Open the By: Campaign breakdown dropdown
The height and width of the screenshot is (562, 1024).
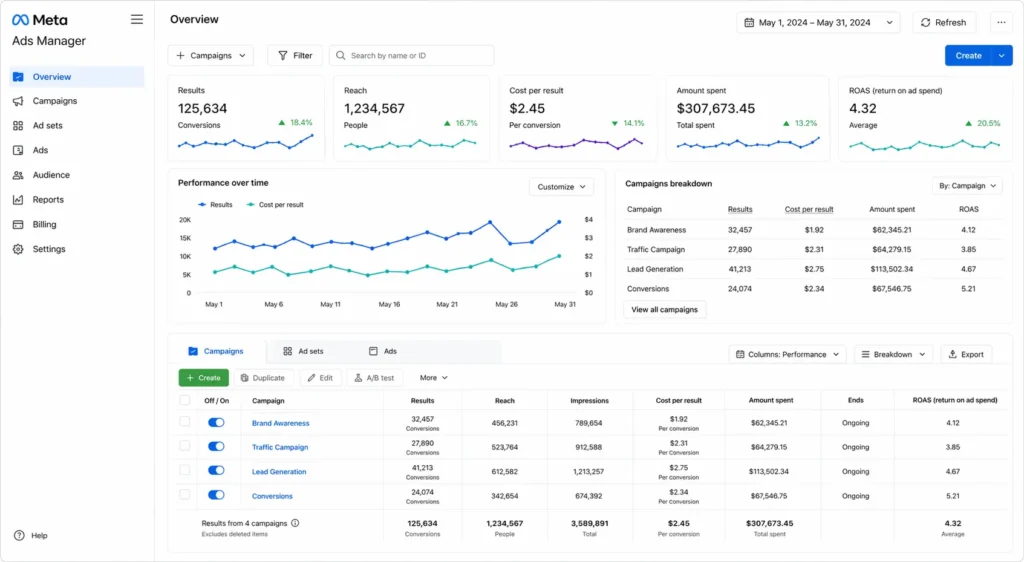point(968,185)
